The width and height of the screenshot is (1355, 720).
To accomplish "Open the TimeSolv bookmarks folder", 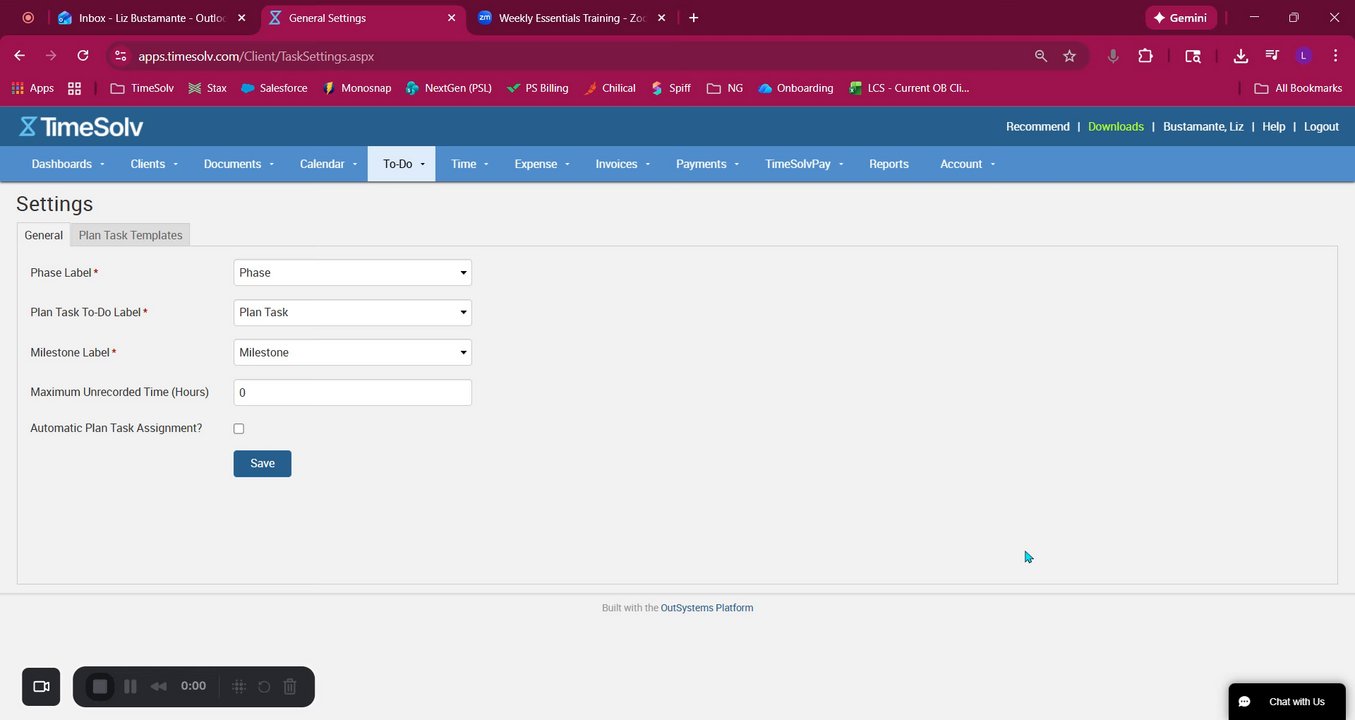I will pos(142,88).
